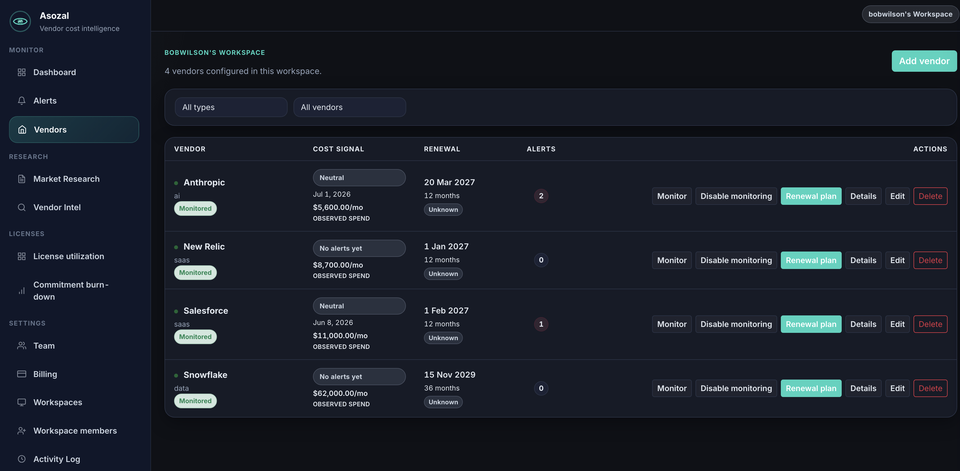960x471 pixels.
Task: Click the Vendor Intel search icon
Action: pos(21,208)
